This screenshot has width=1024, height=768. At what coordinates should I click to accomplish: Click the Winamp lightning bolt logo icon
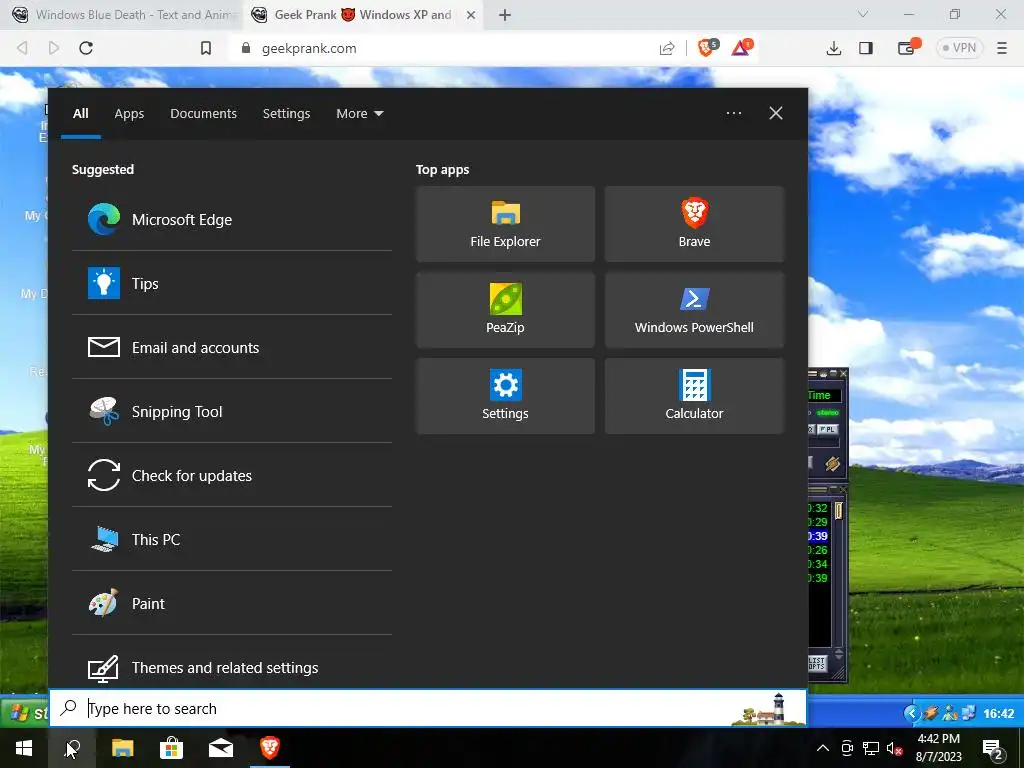[x=833, y=464]
